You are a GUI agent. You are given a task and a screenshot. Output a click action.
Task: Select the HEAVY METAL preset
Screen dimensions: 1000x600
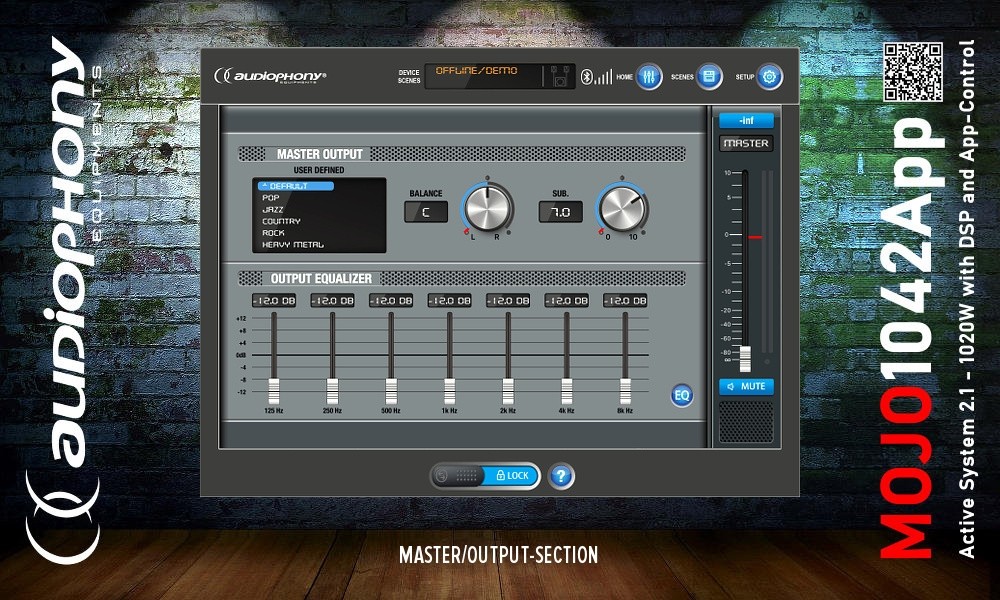pos(293,245)
